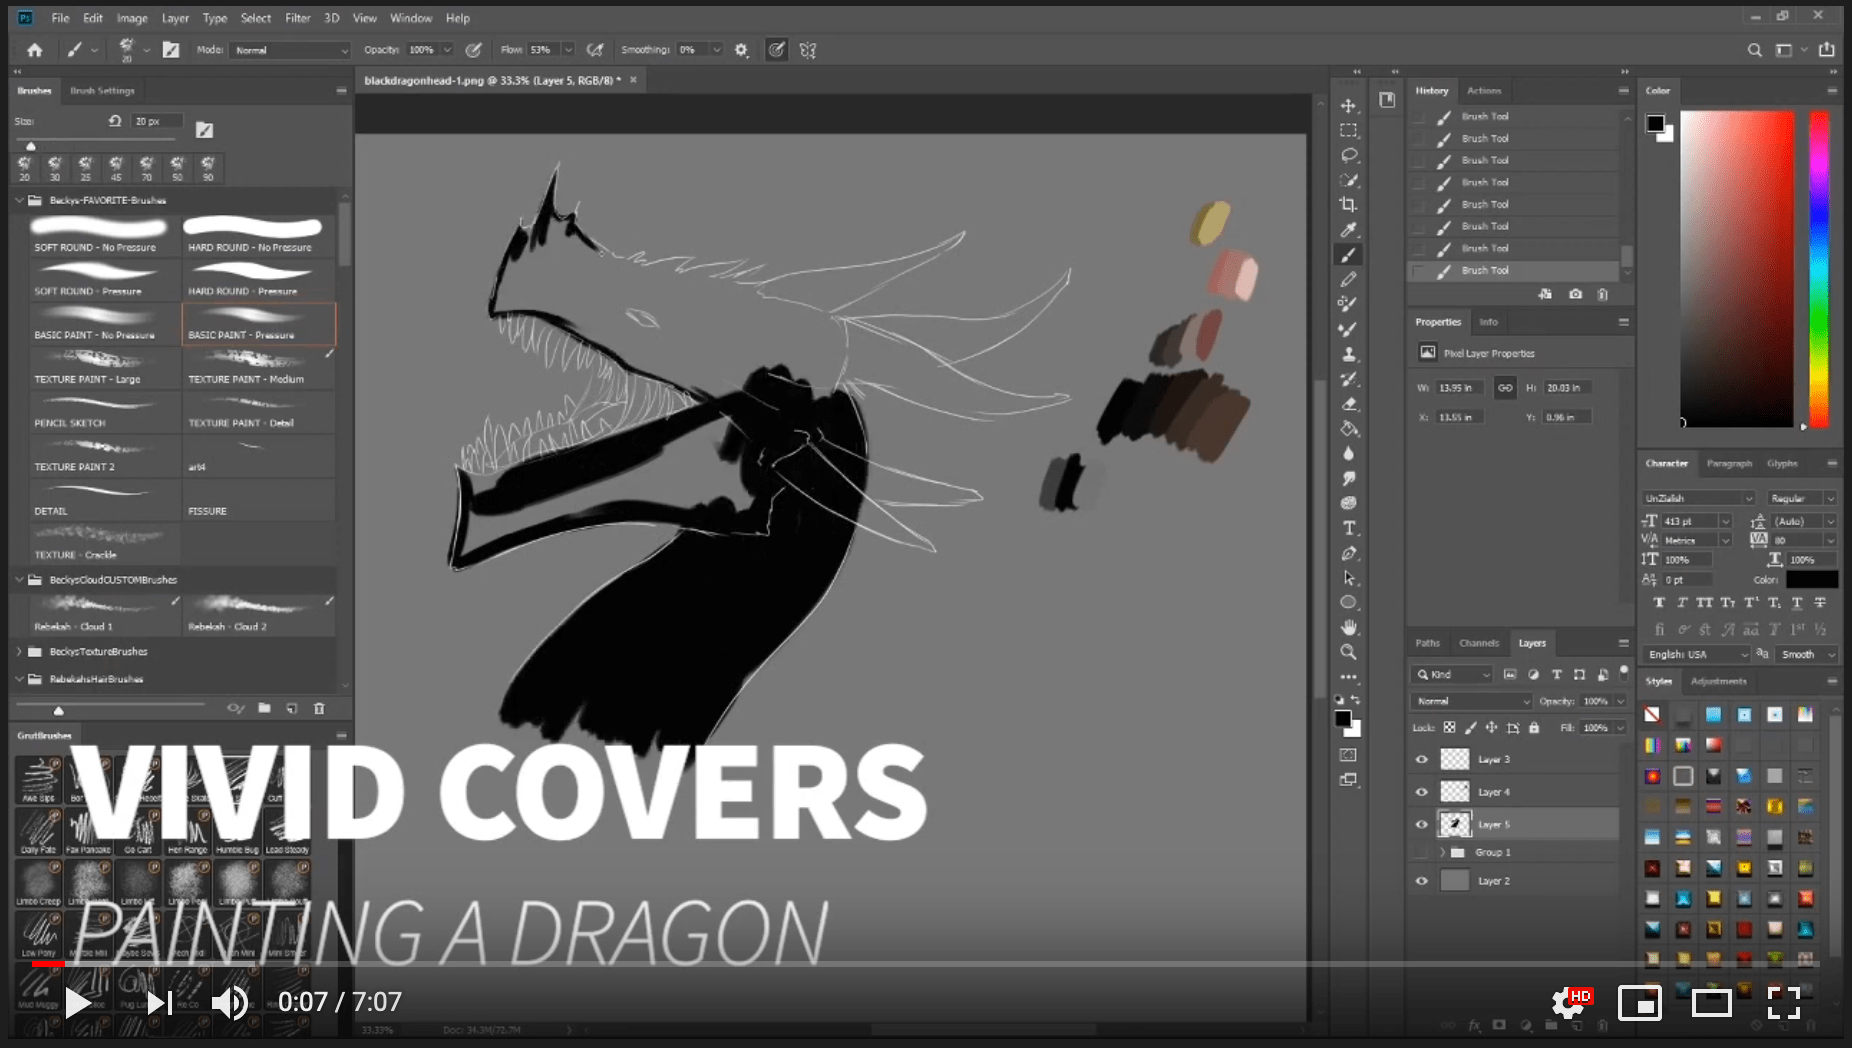Open Flow value dropdown arrow
This screenshot has height=1048, width=1852.
568,50
